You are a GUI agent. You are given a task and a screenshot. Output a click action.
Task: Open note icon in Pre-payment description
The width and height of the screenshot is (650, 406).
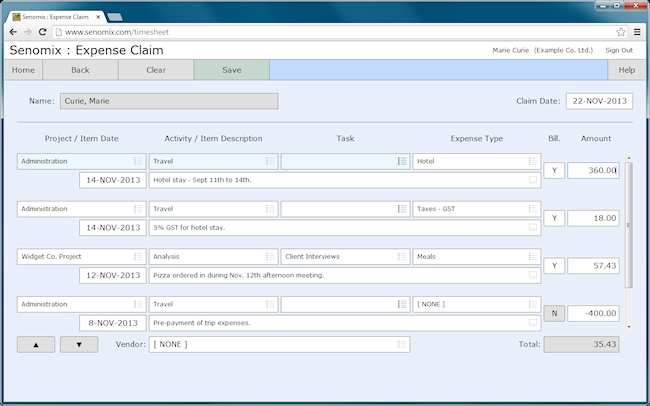point(533,323)
